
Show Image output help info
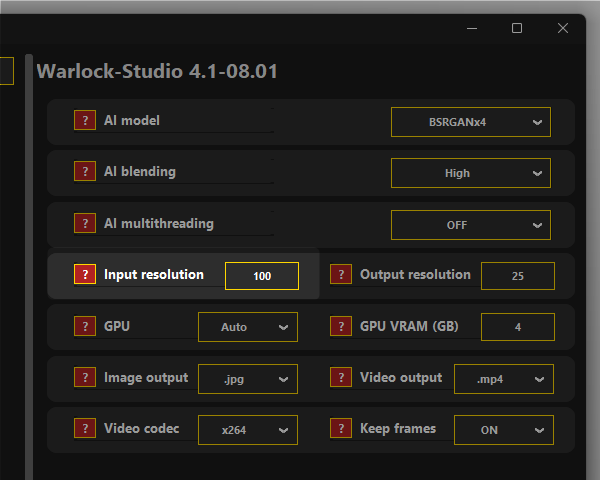point(85,379)
